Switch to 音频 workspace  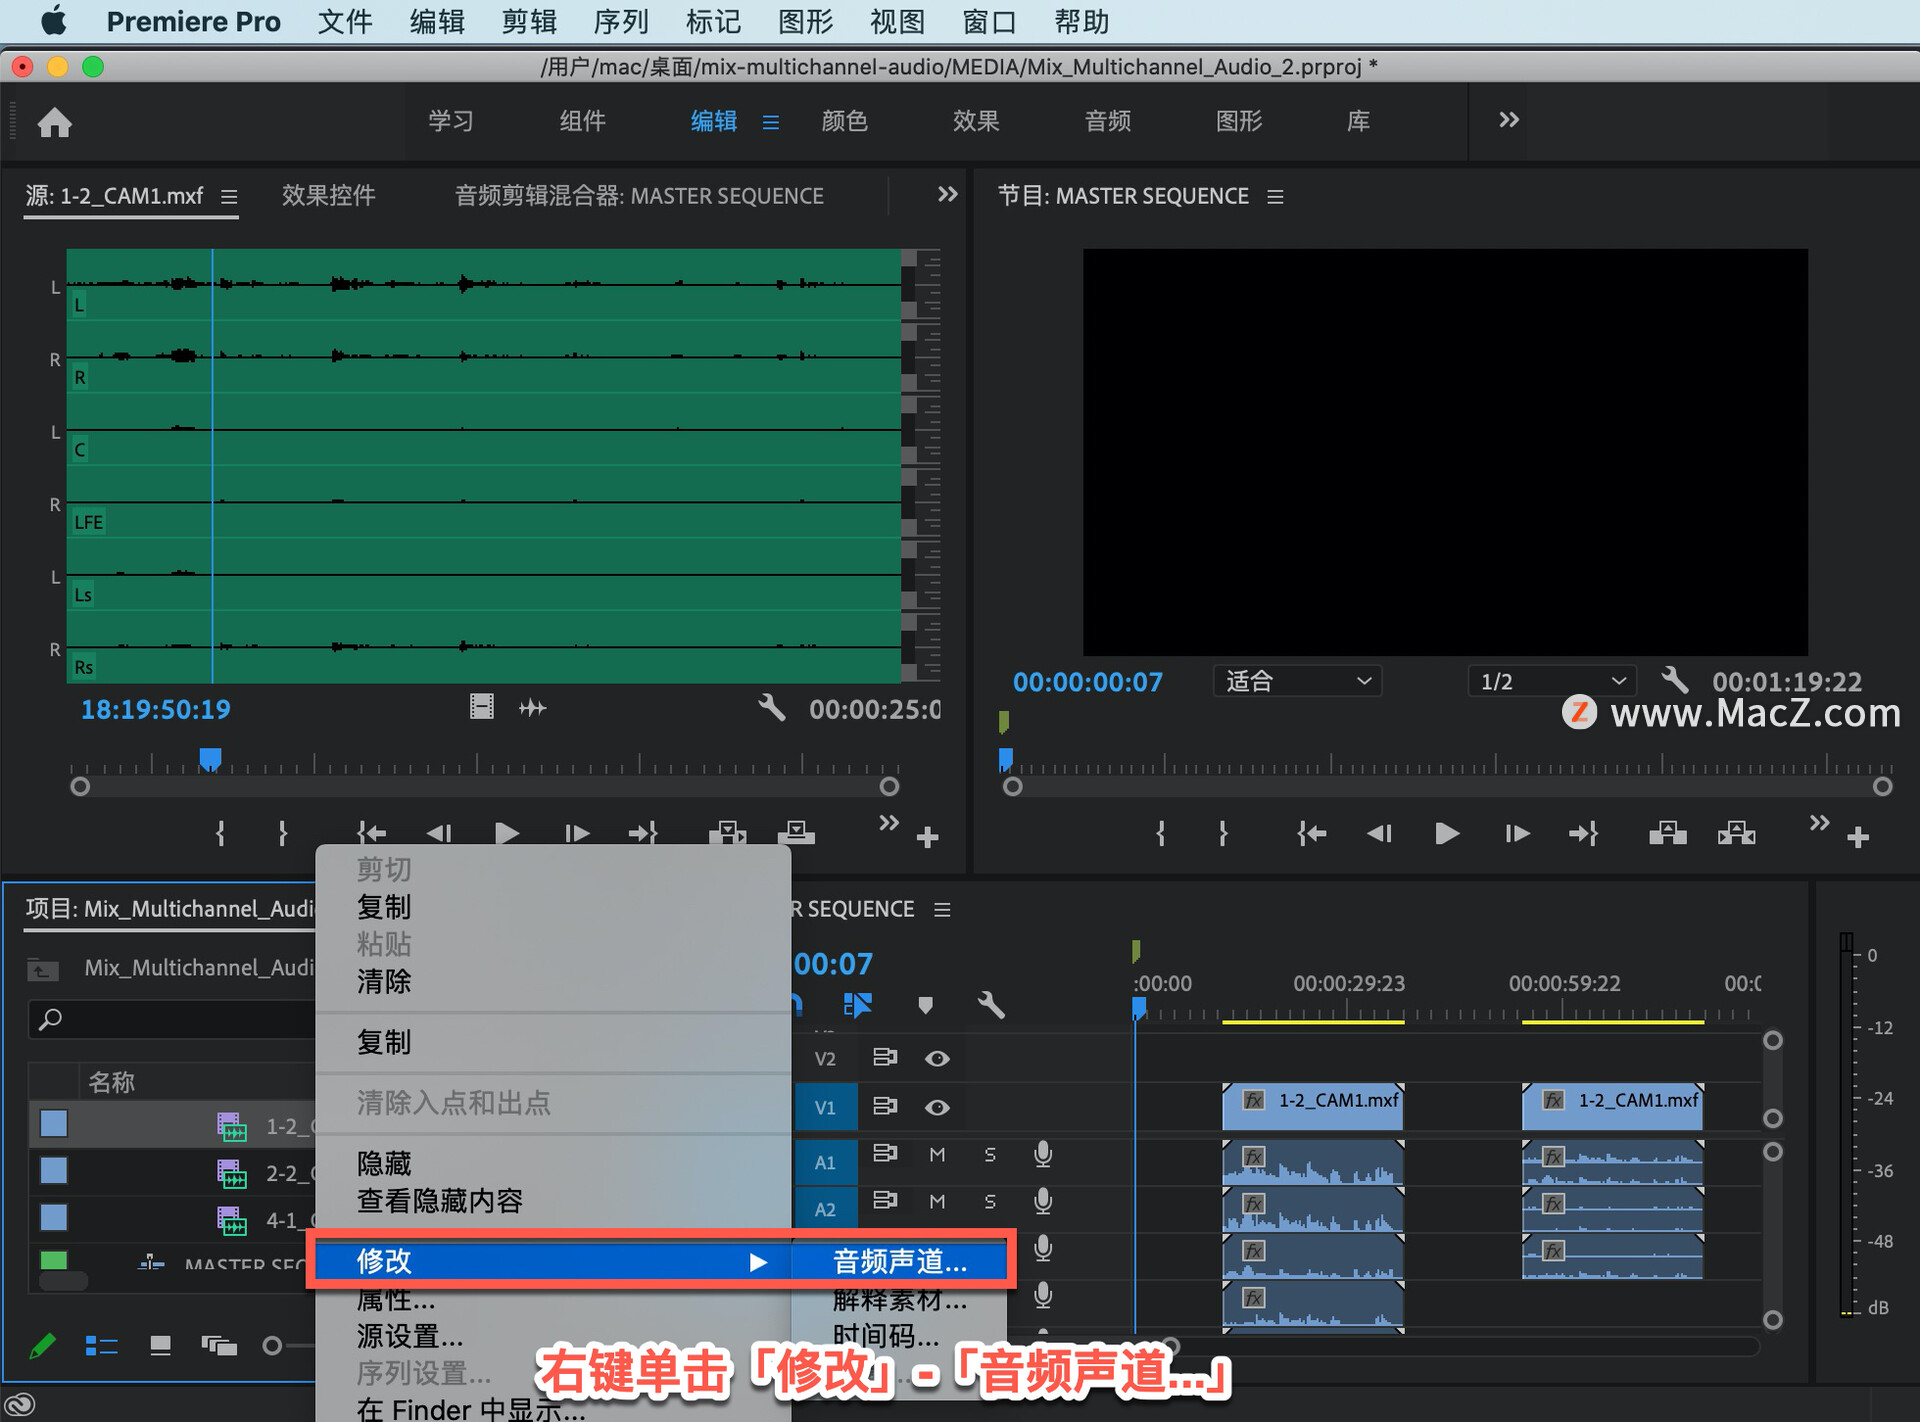click(1108, 121)
